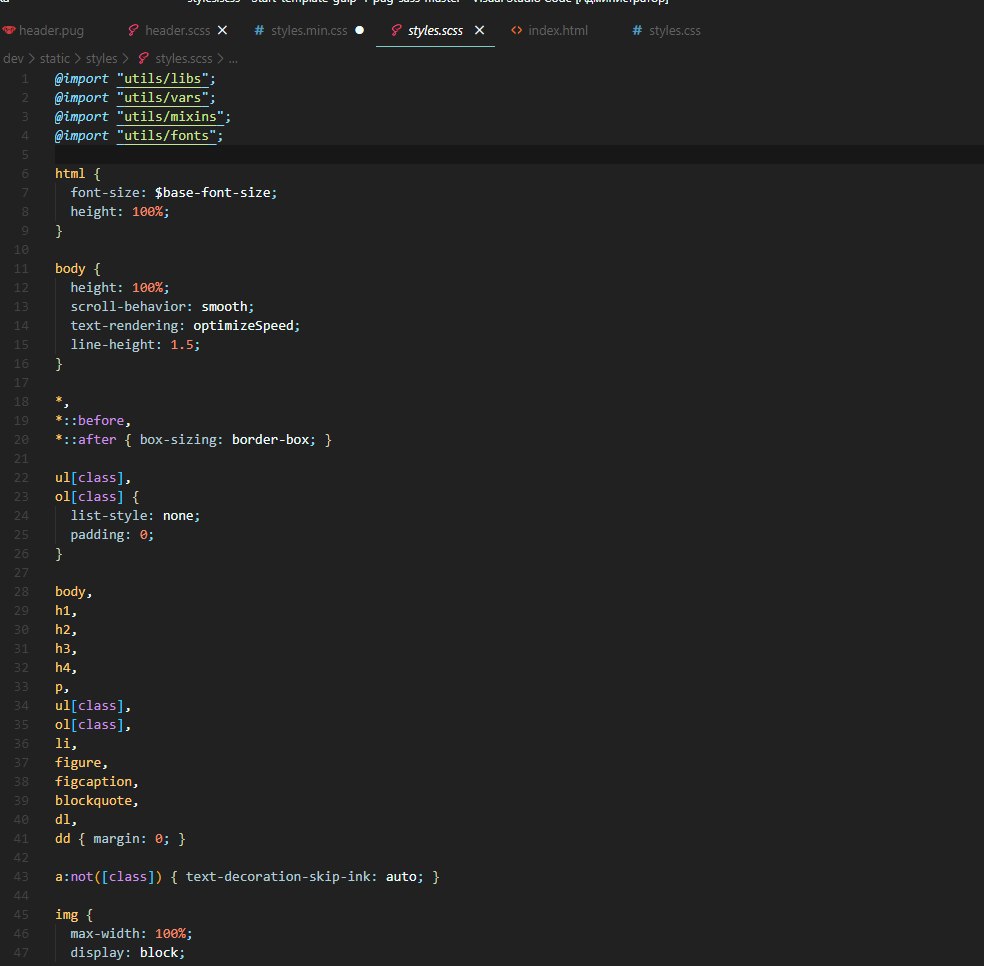
Task: Click the Pug icon on header.pug tab
Action: pos(9,31)
